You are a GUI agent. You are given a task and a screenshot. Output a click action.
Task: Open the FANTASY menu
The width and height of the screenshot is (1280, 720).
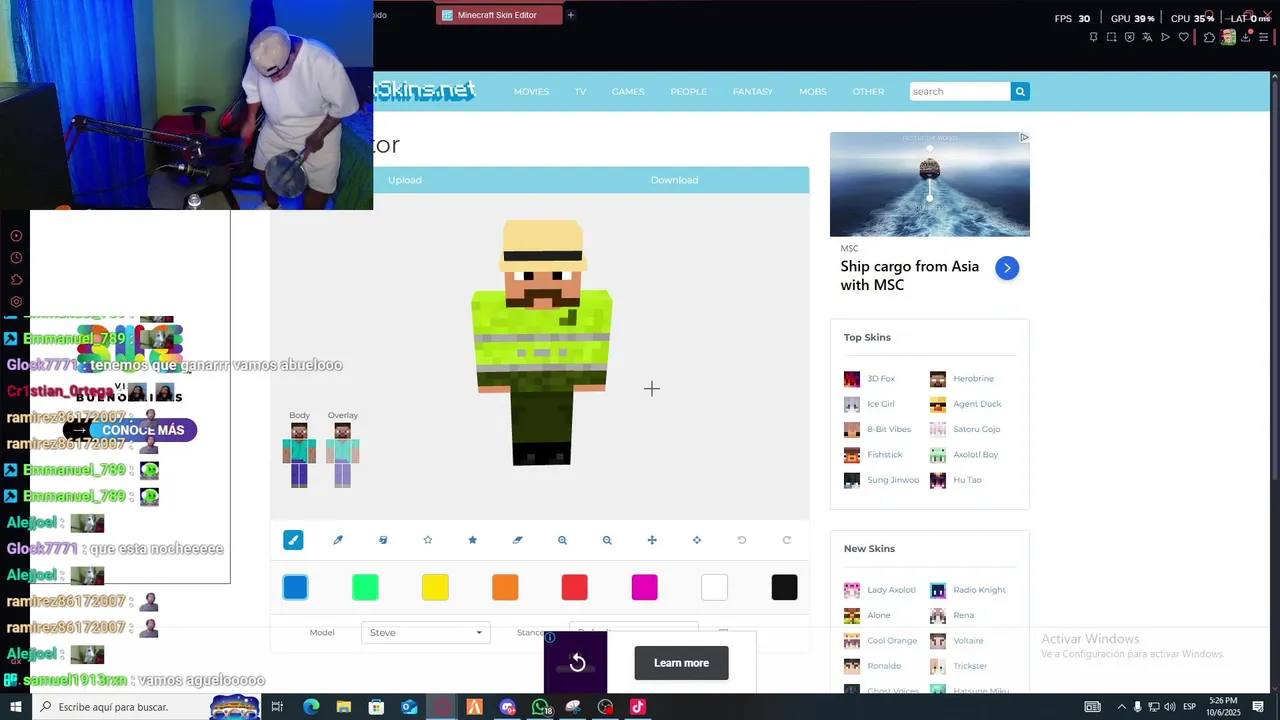tap(752, 91)
